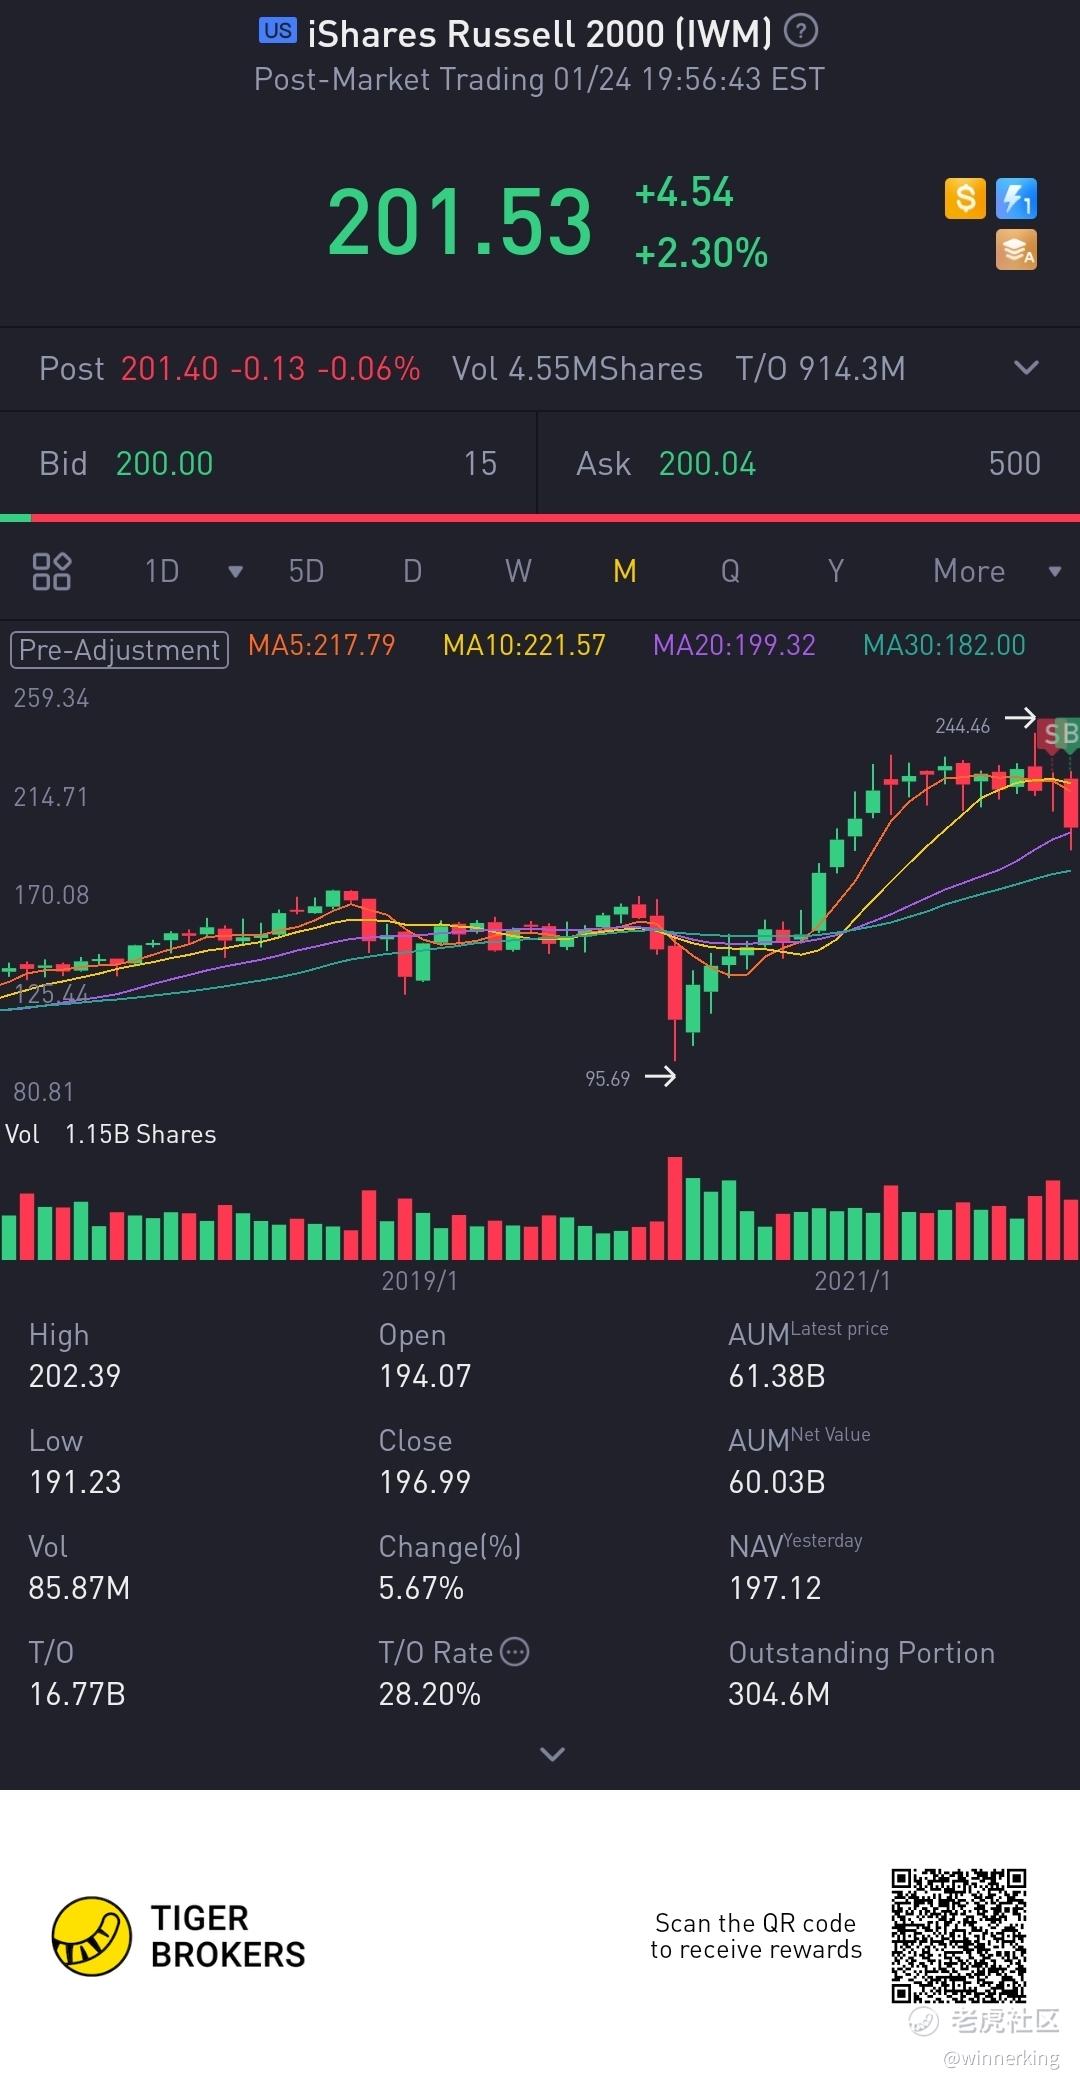Tap the Low value 191.23
The height and width of the screenshot is (2083, 1080).
click(x=75, y=1482)
